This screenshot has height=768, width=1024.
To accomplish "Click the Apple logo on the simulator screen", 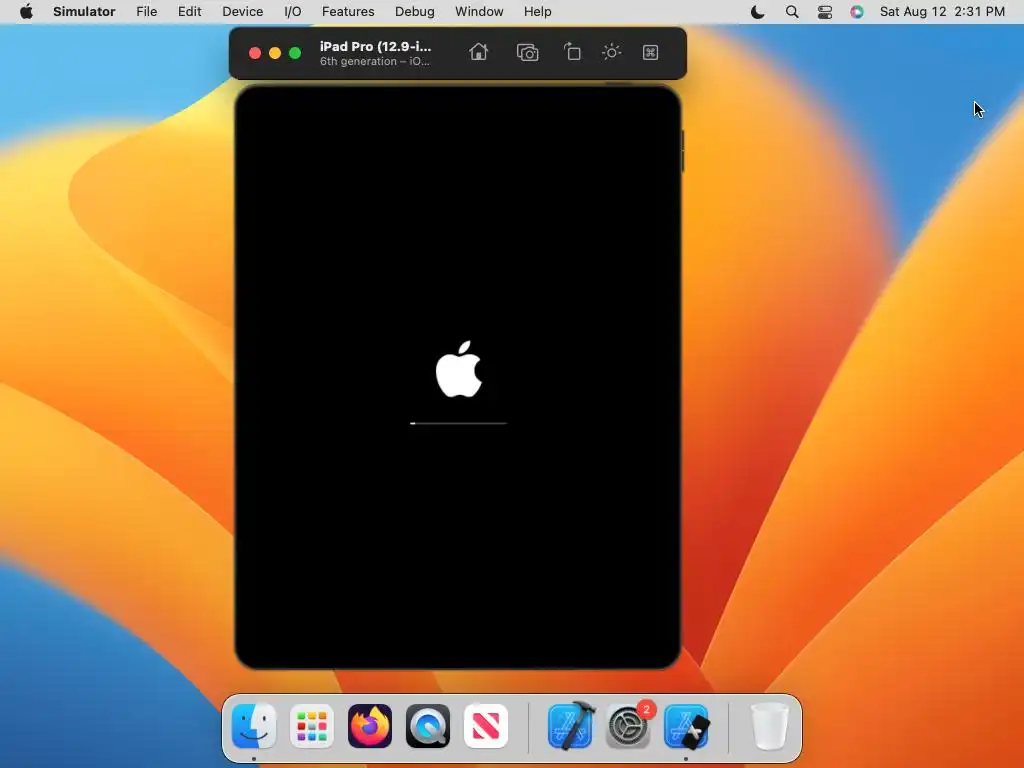I will point(458,369).
